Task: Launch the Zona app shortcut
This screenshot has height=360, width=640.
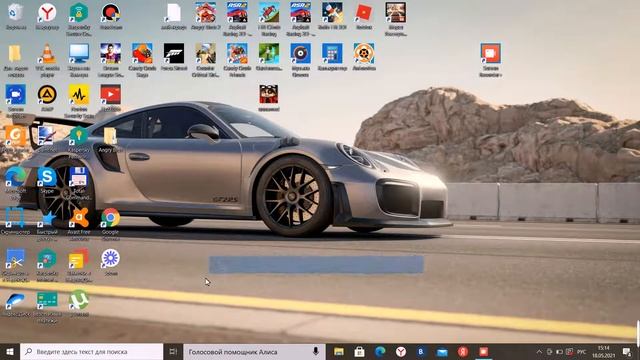Action: pyautogui.click(x=111, y=259)
